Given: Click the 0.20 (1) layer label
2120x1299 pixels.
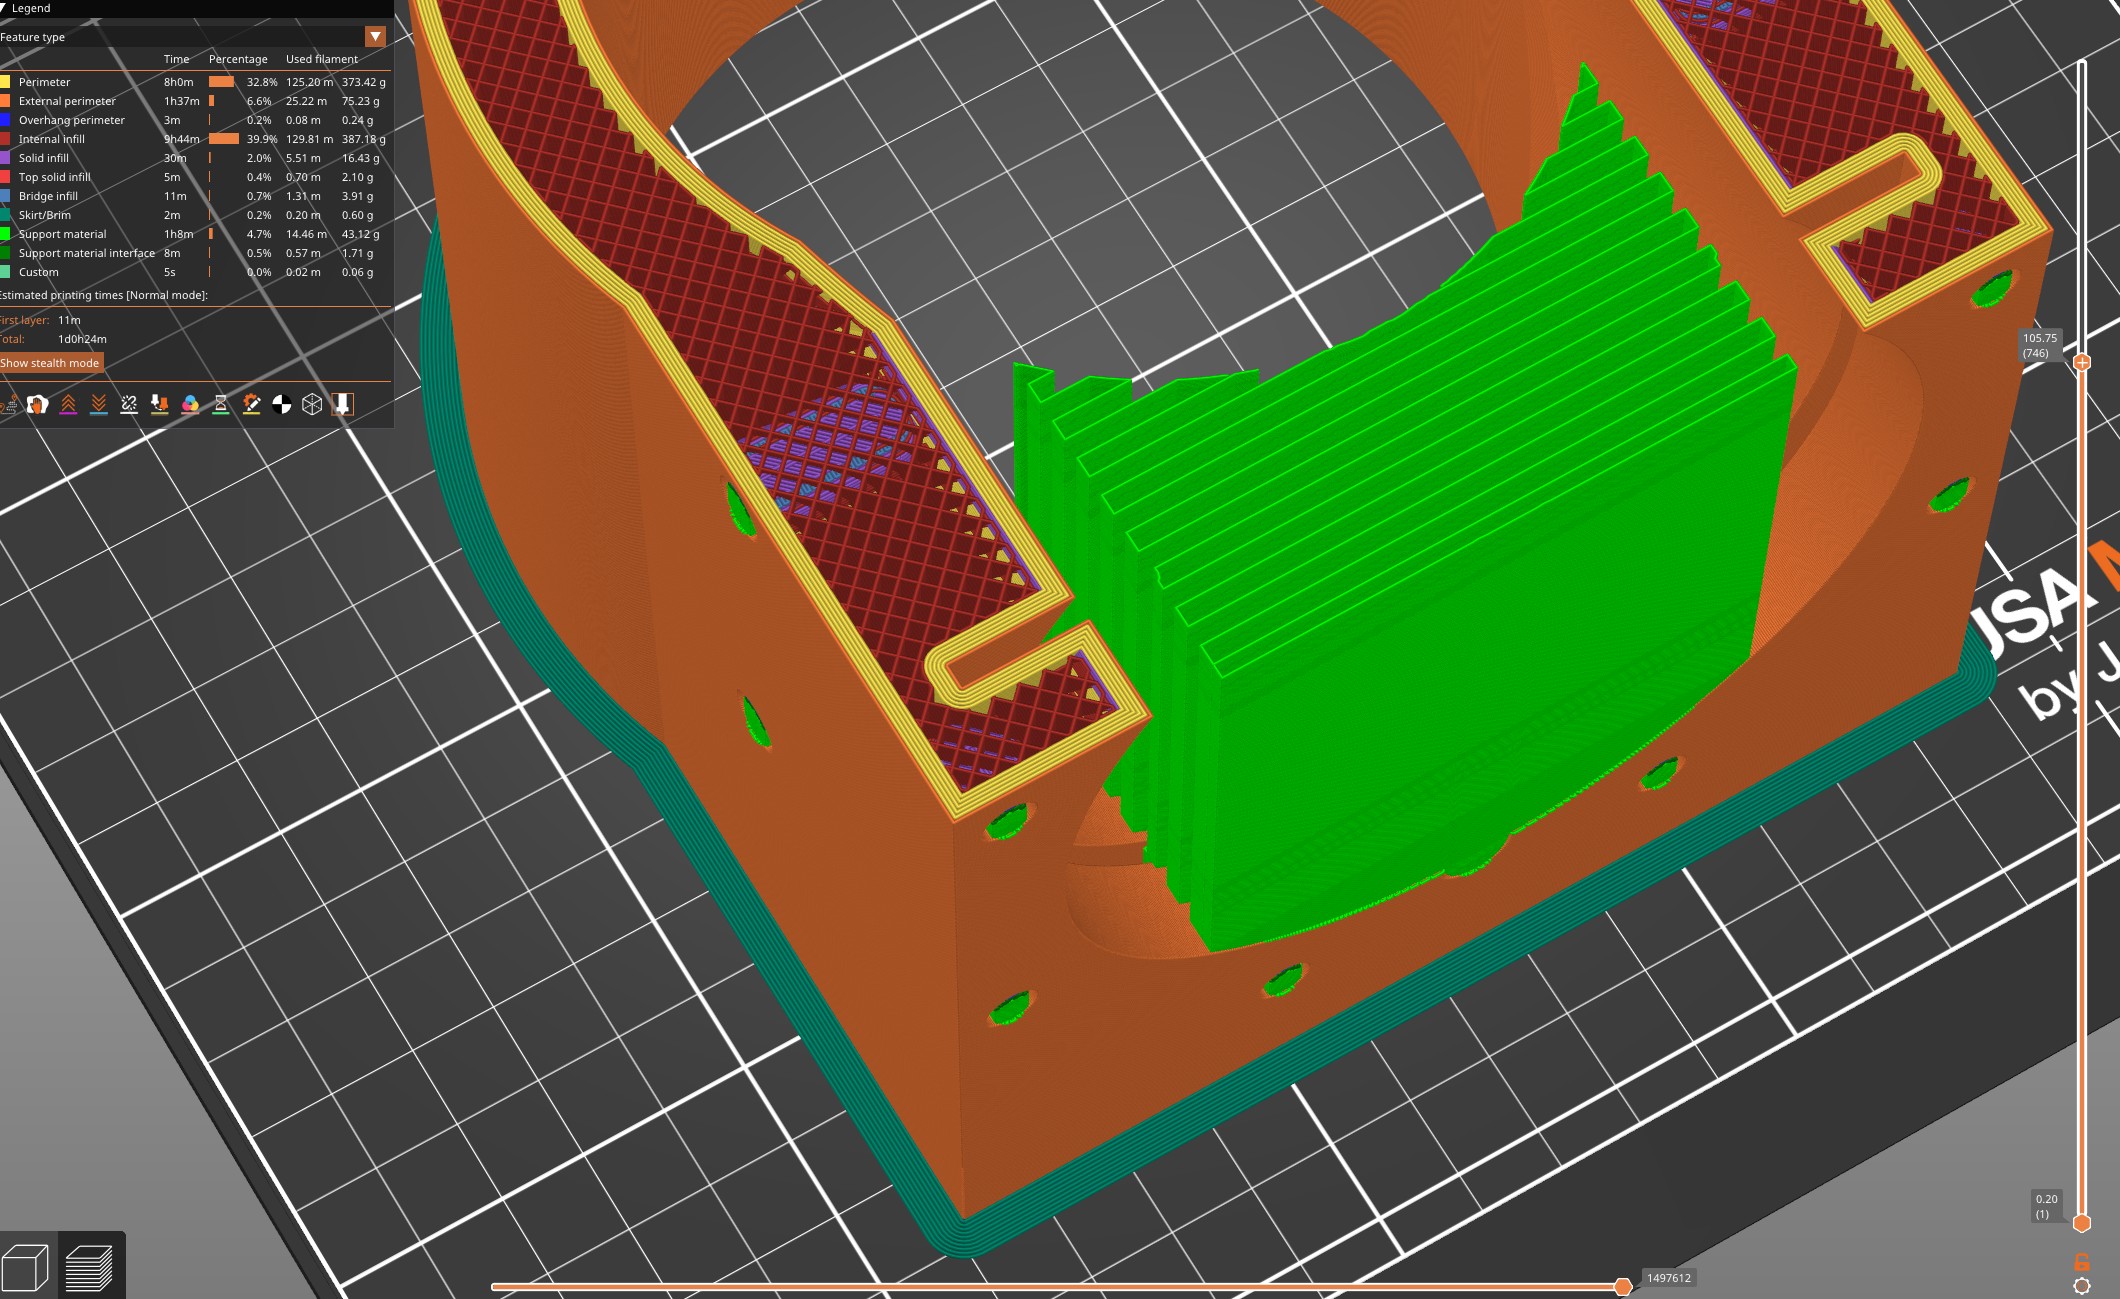Looking at the screenshot, I should [2046, 1206].
